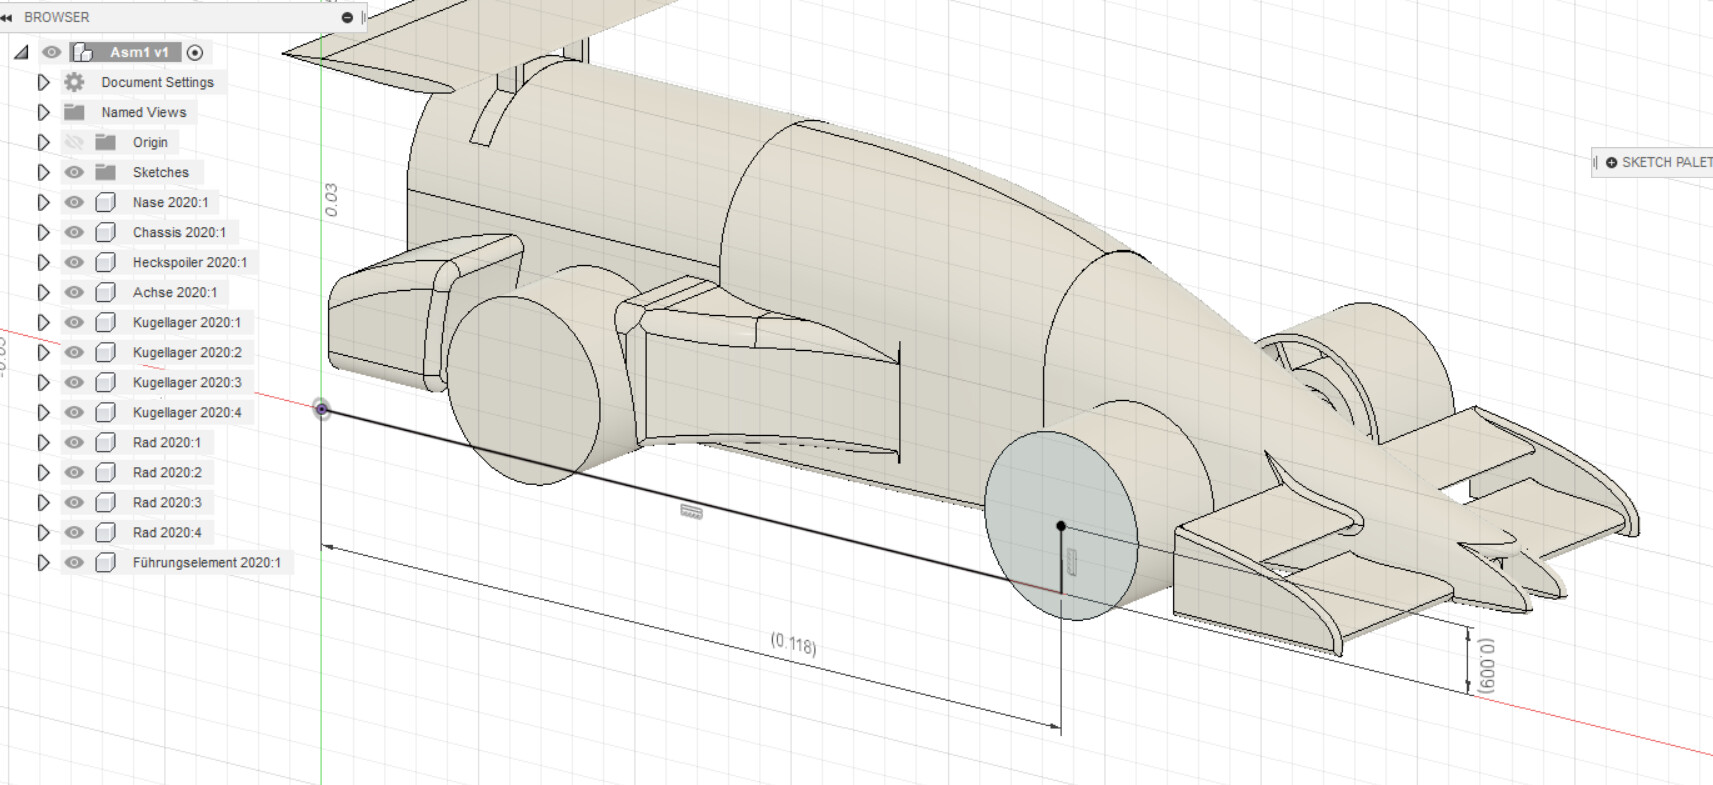Select the (0.118) driven dimension value
Viewport: 1713px width, 785px height.
794,644
